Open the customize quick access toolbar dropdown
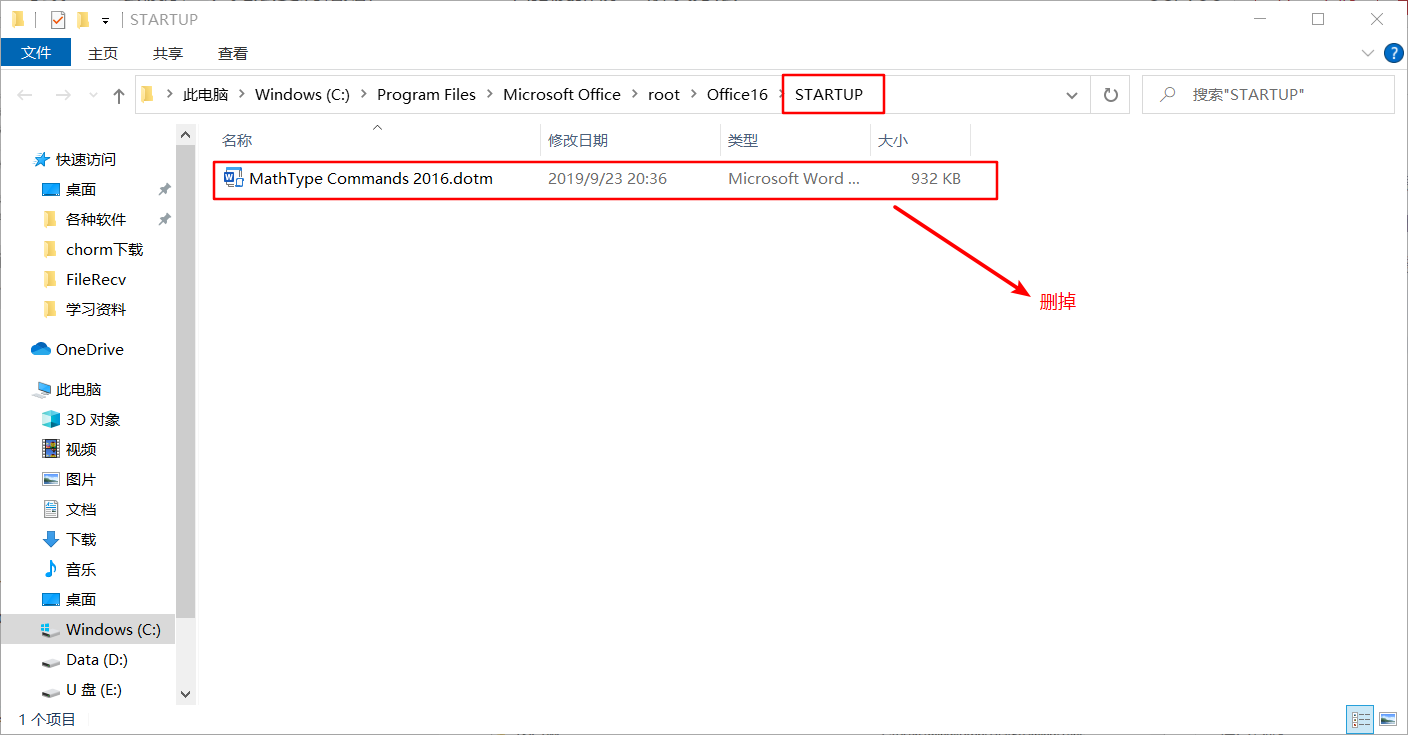 (x=105, y=20)
